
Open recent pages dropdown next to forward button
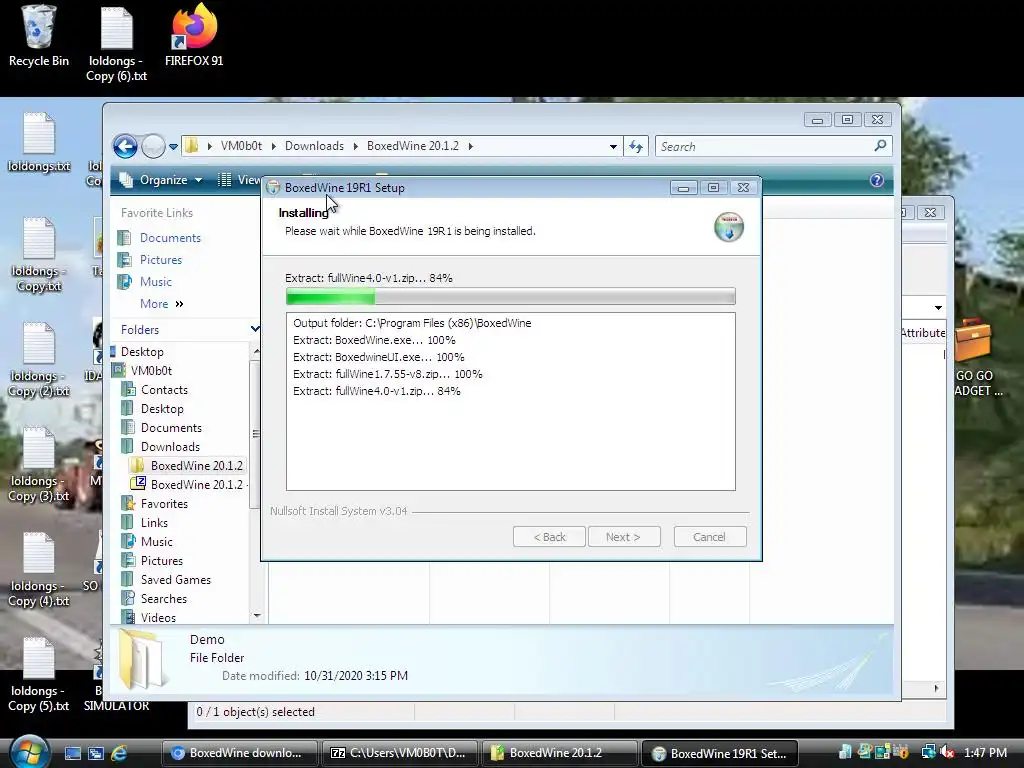point(173,147)
